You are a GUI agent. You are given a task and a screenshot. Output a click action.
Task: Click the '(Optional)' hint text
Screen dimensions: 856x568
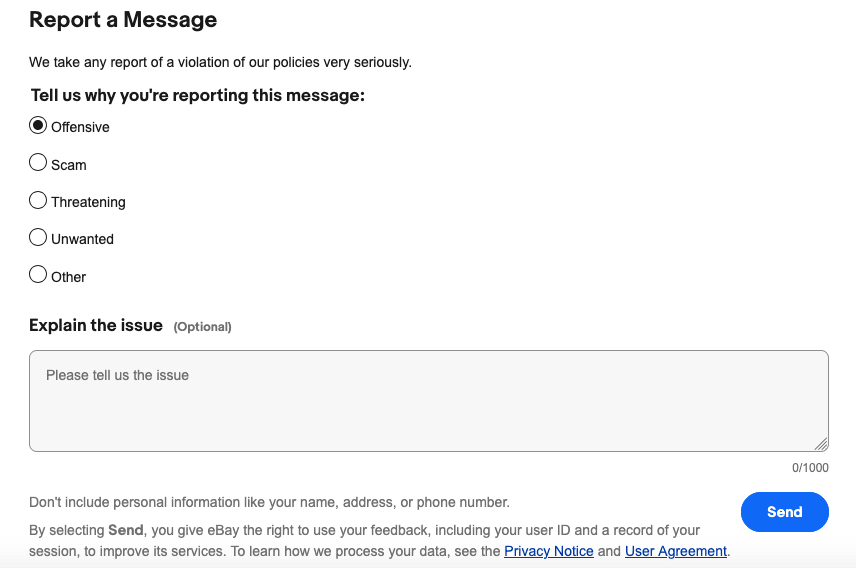pos(203,327)
